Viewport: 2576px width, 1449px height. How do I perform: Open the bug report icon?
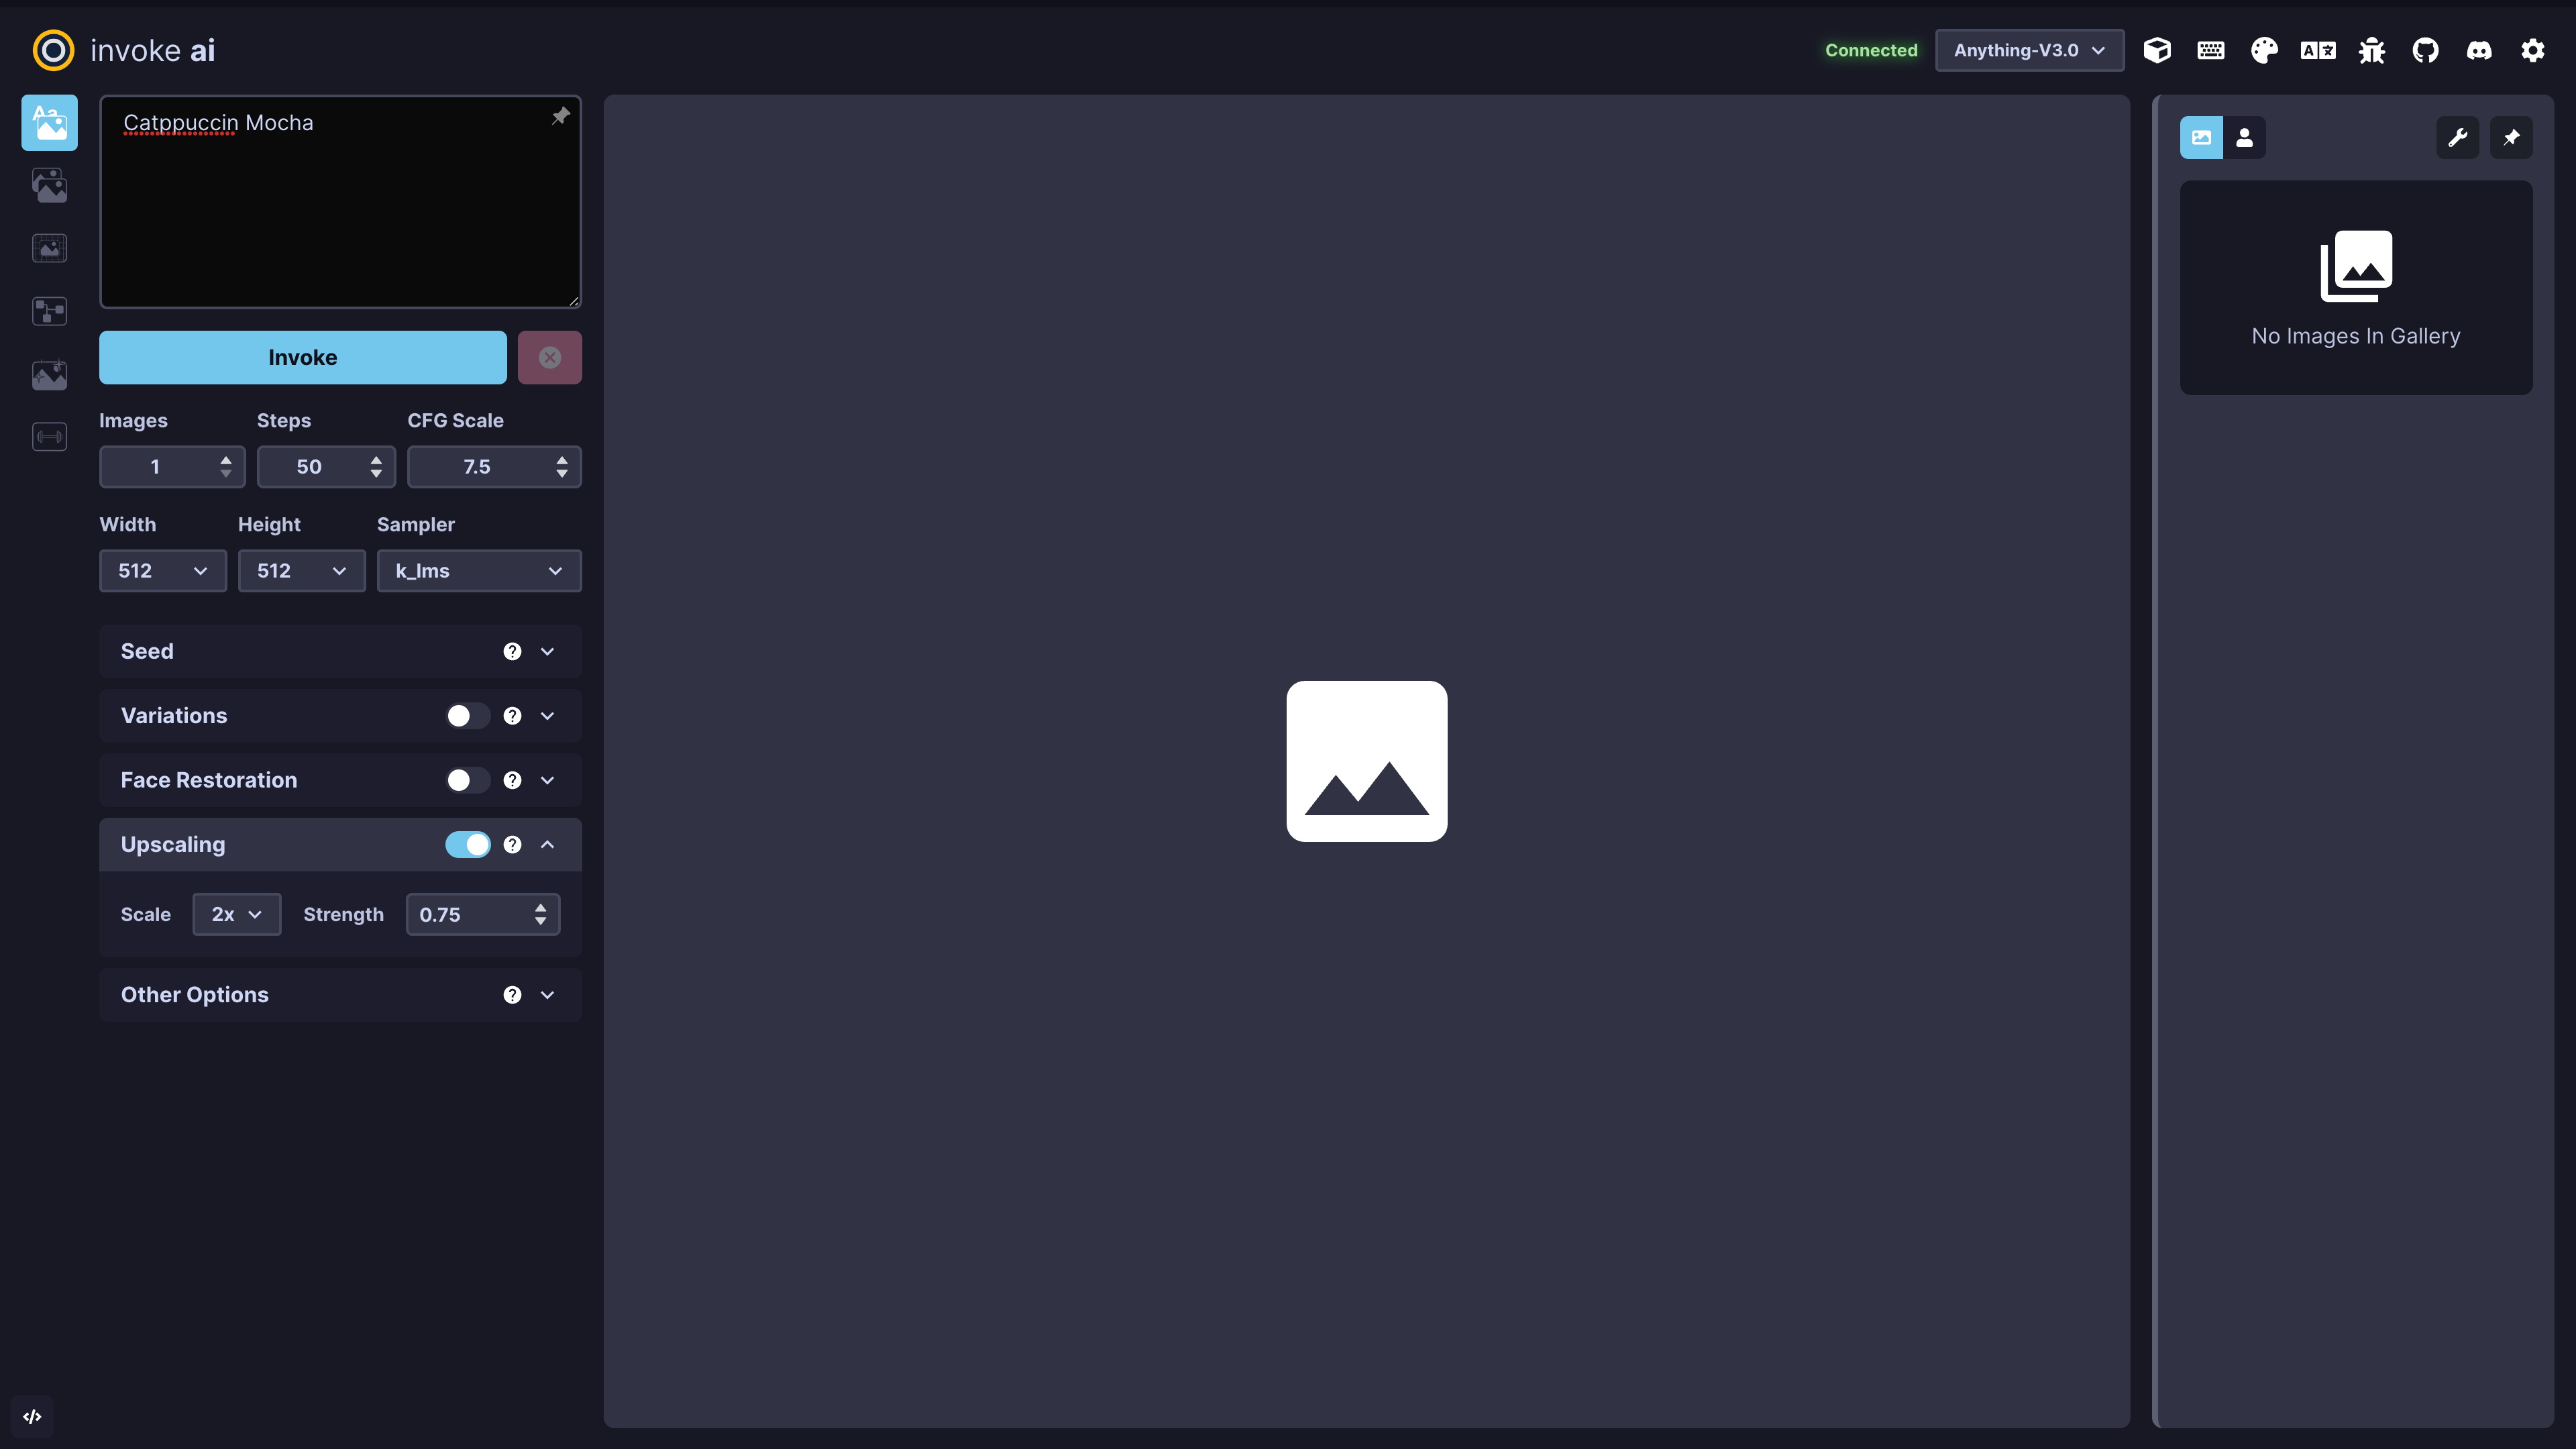tap(2371, 50)
